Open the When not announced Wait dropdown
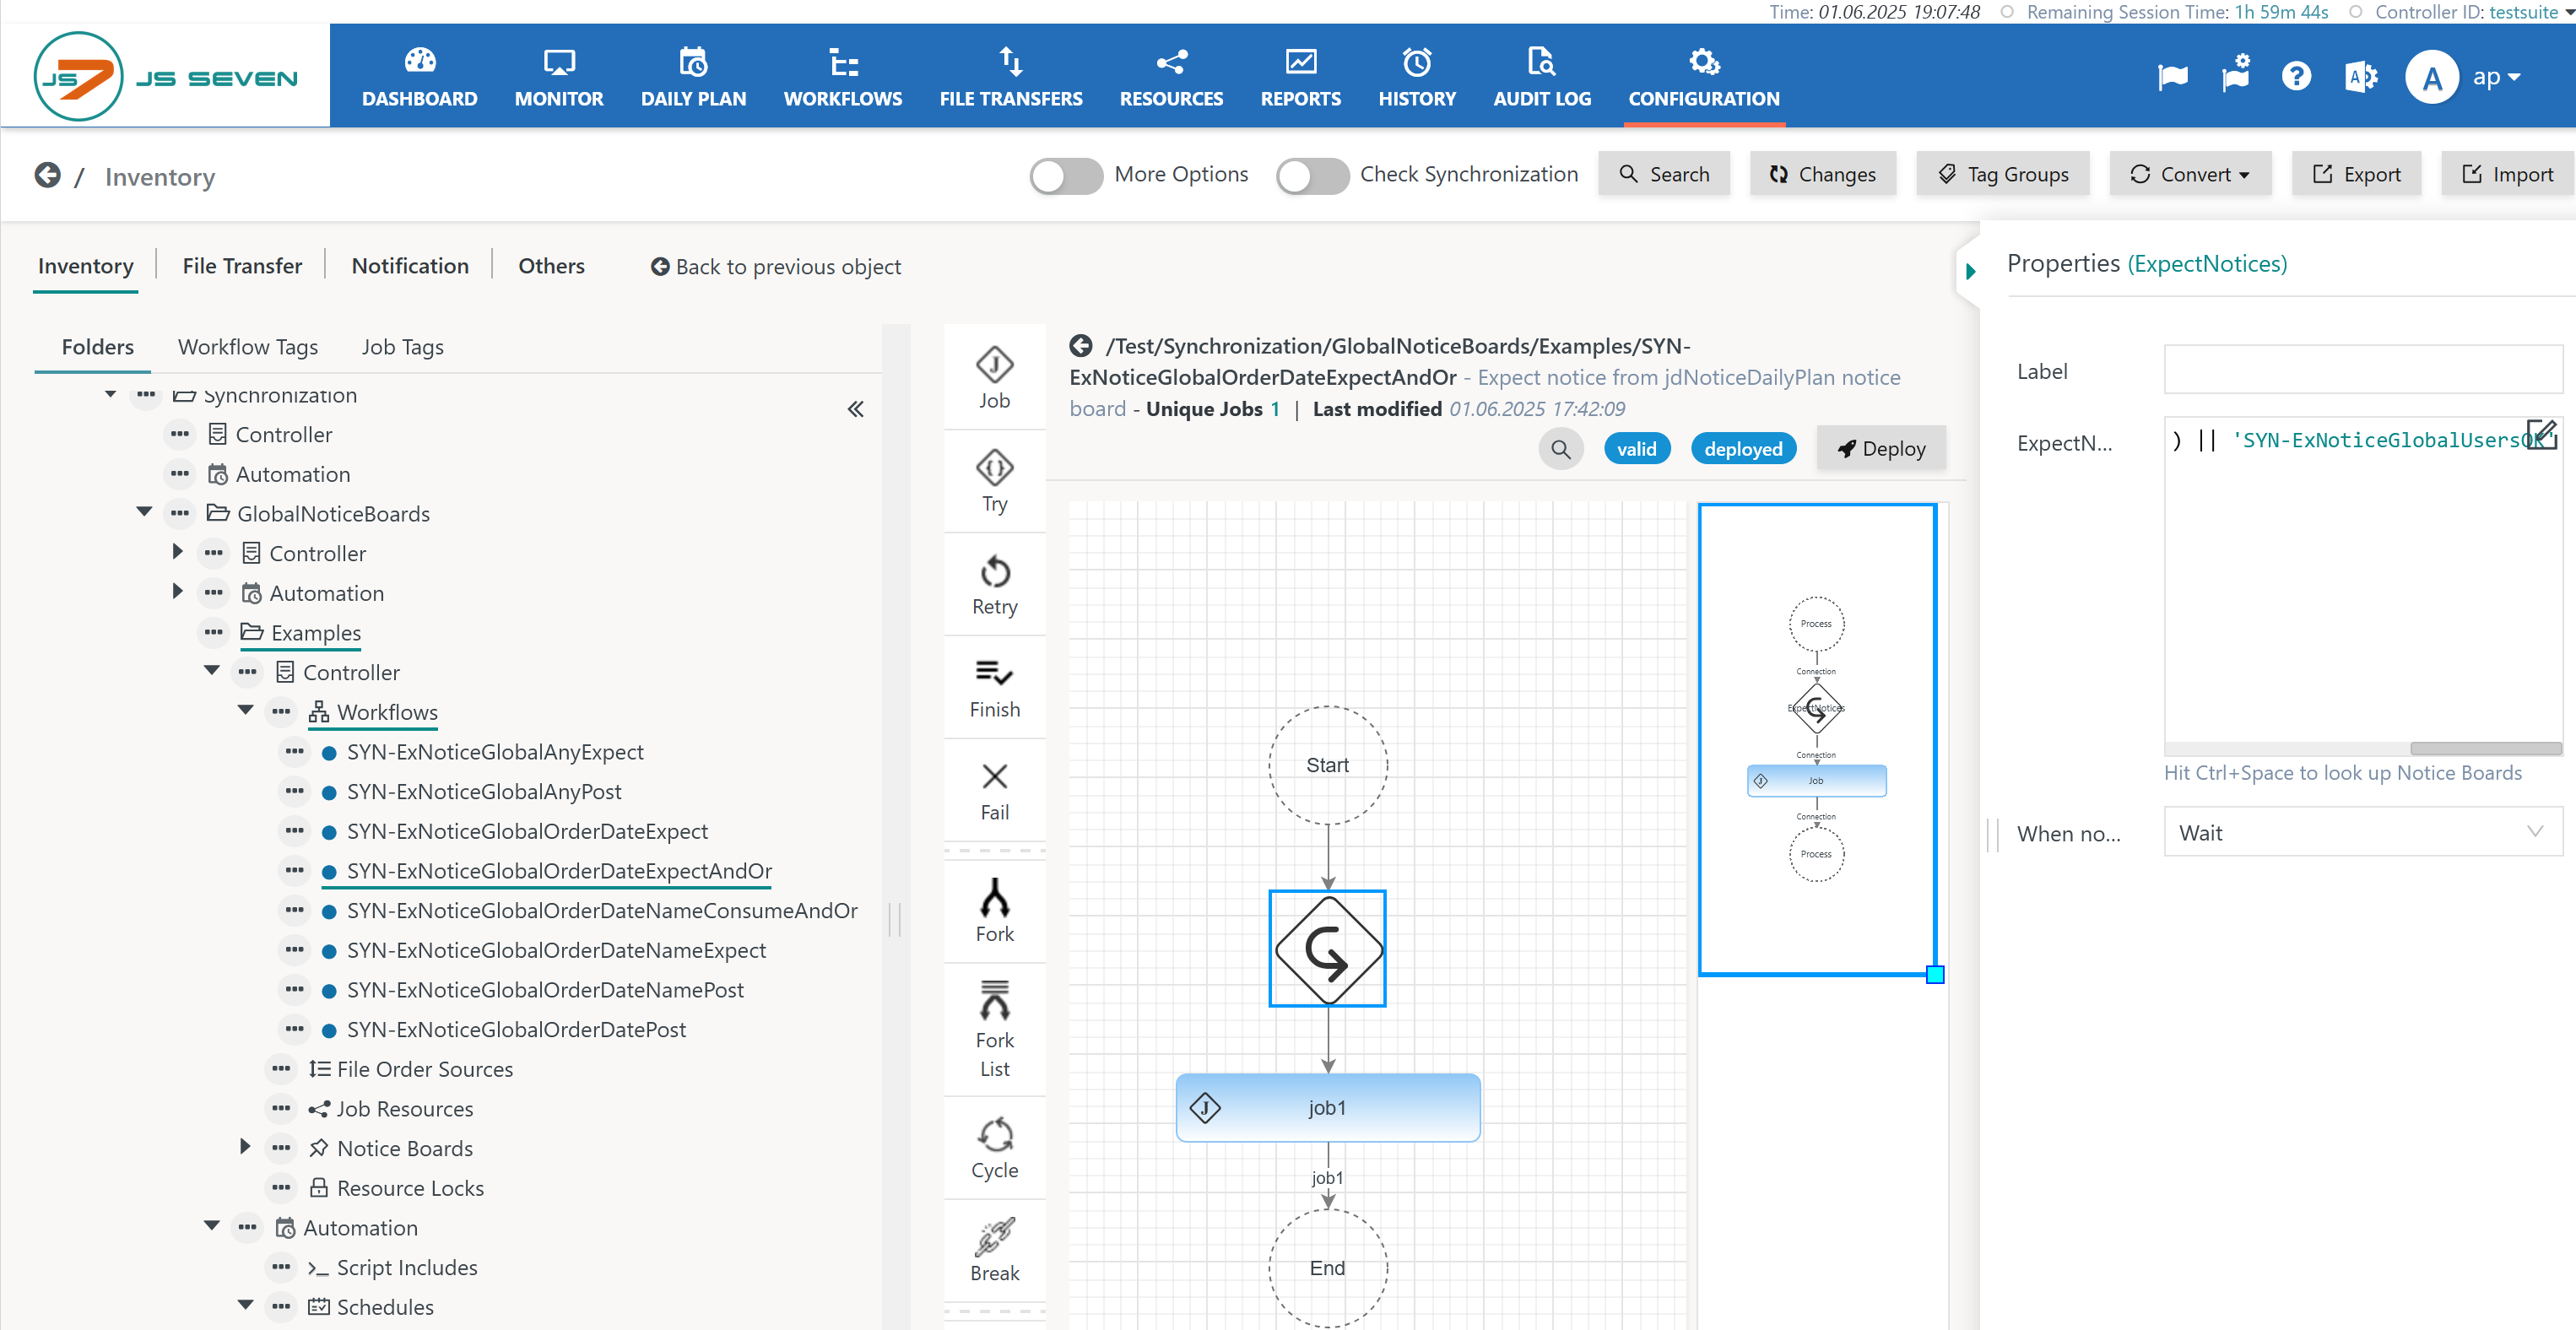Viewport: 2576px width, 1330px height. tap(2361, 832)
